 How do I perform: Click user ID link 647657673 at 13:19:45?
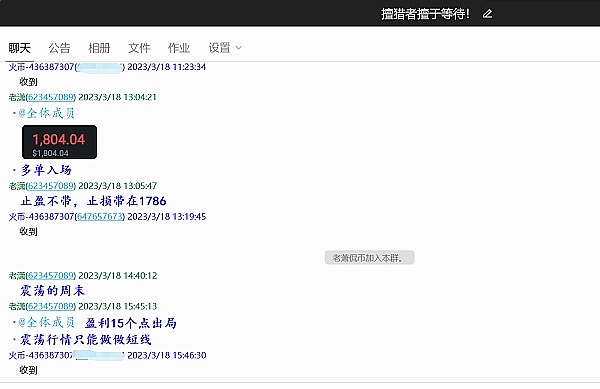[100, 216]
